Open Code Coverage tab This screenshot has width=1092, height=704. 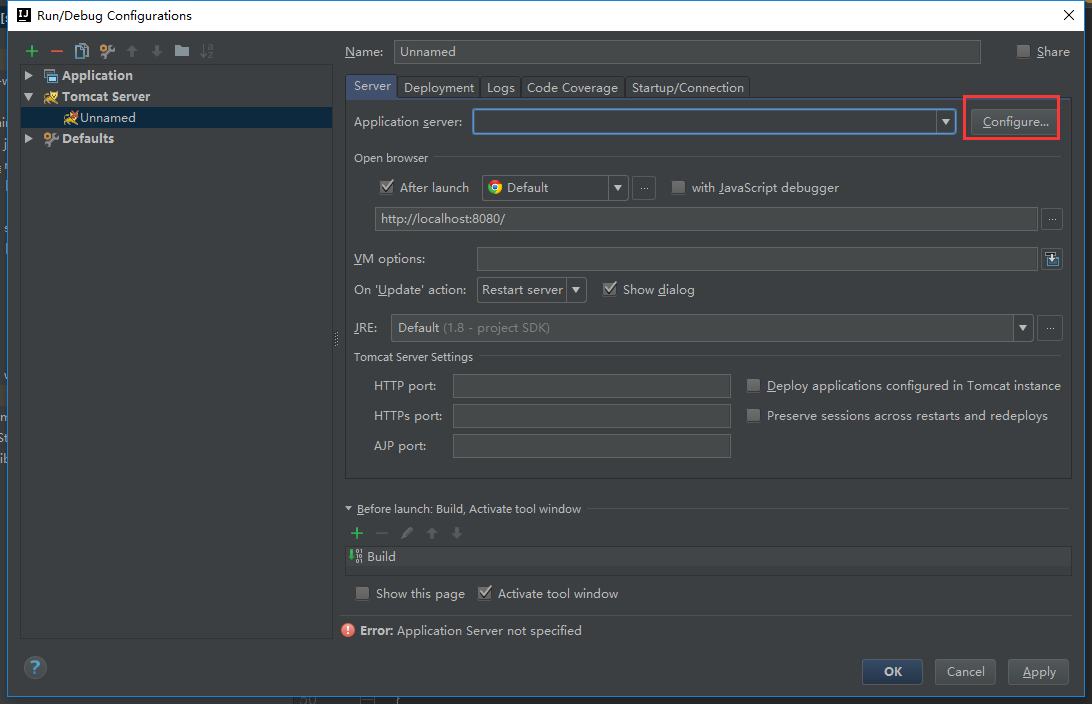pyautogui.click(x=572, y=88)
